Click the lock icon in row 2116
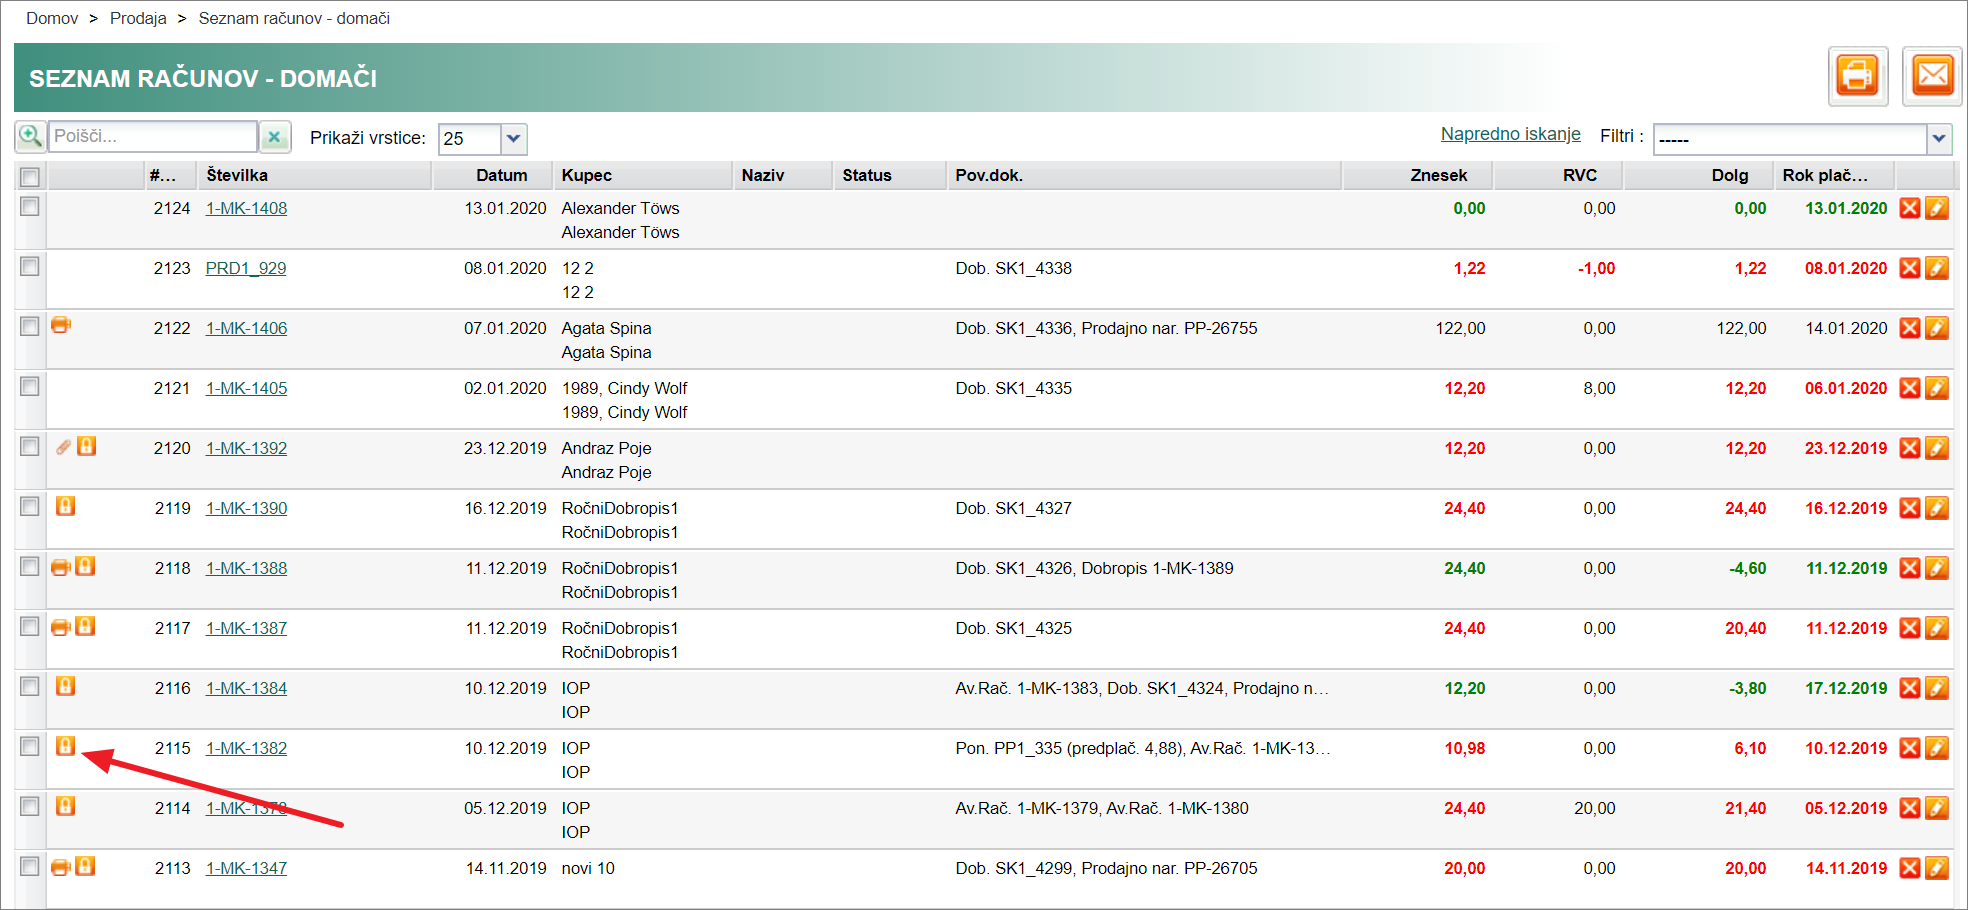1968x910 pixels. [x=65, y=686]
